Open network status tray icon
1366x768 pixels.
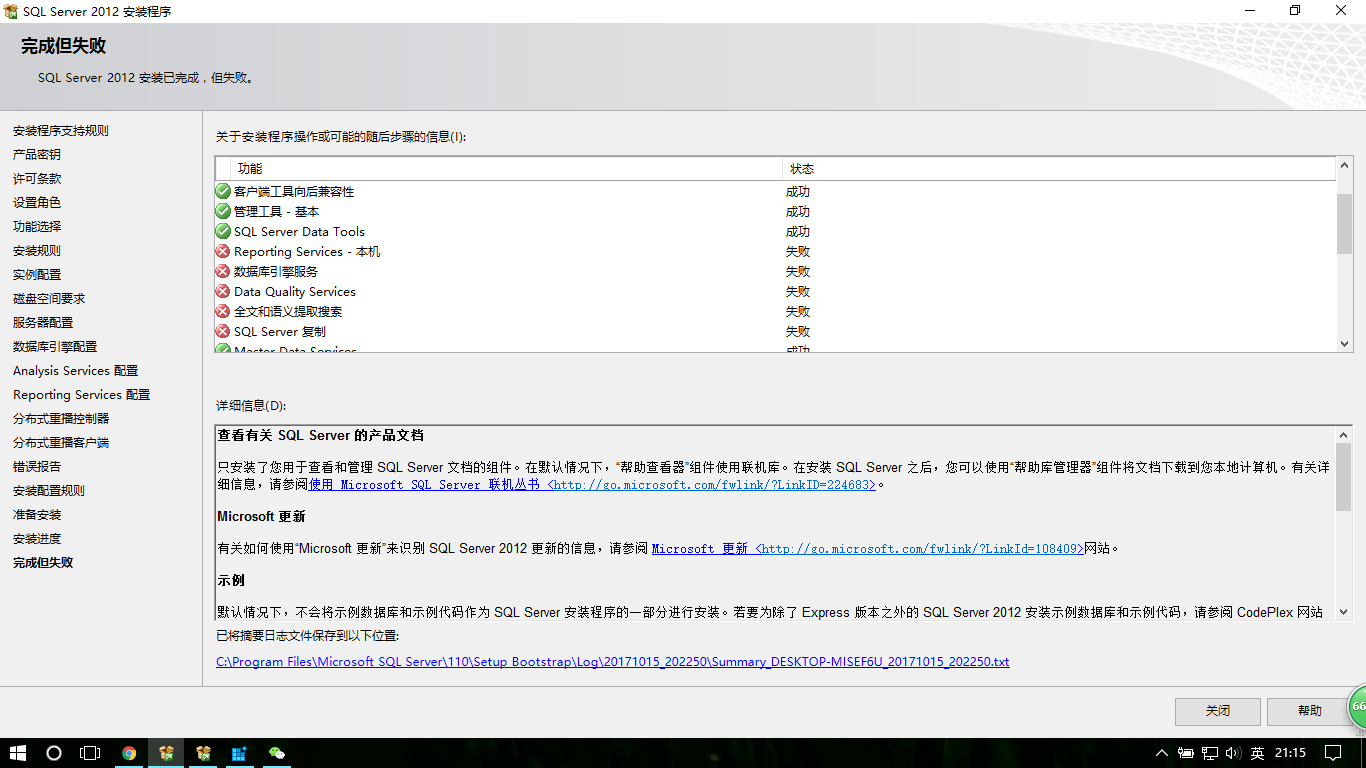click(1210, 753)
